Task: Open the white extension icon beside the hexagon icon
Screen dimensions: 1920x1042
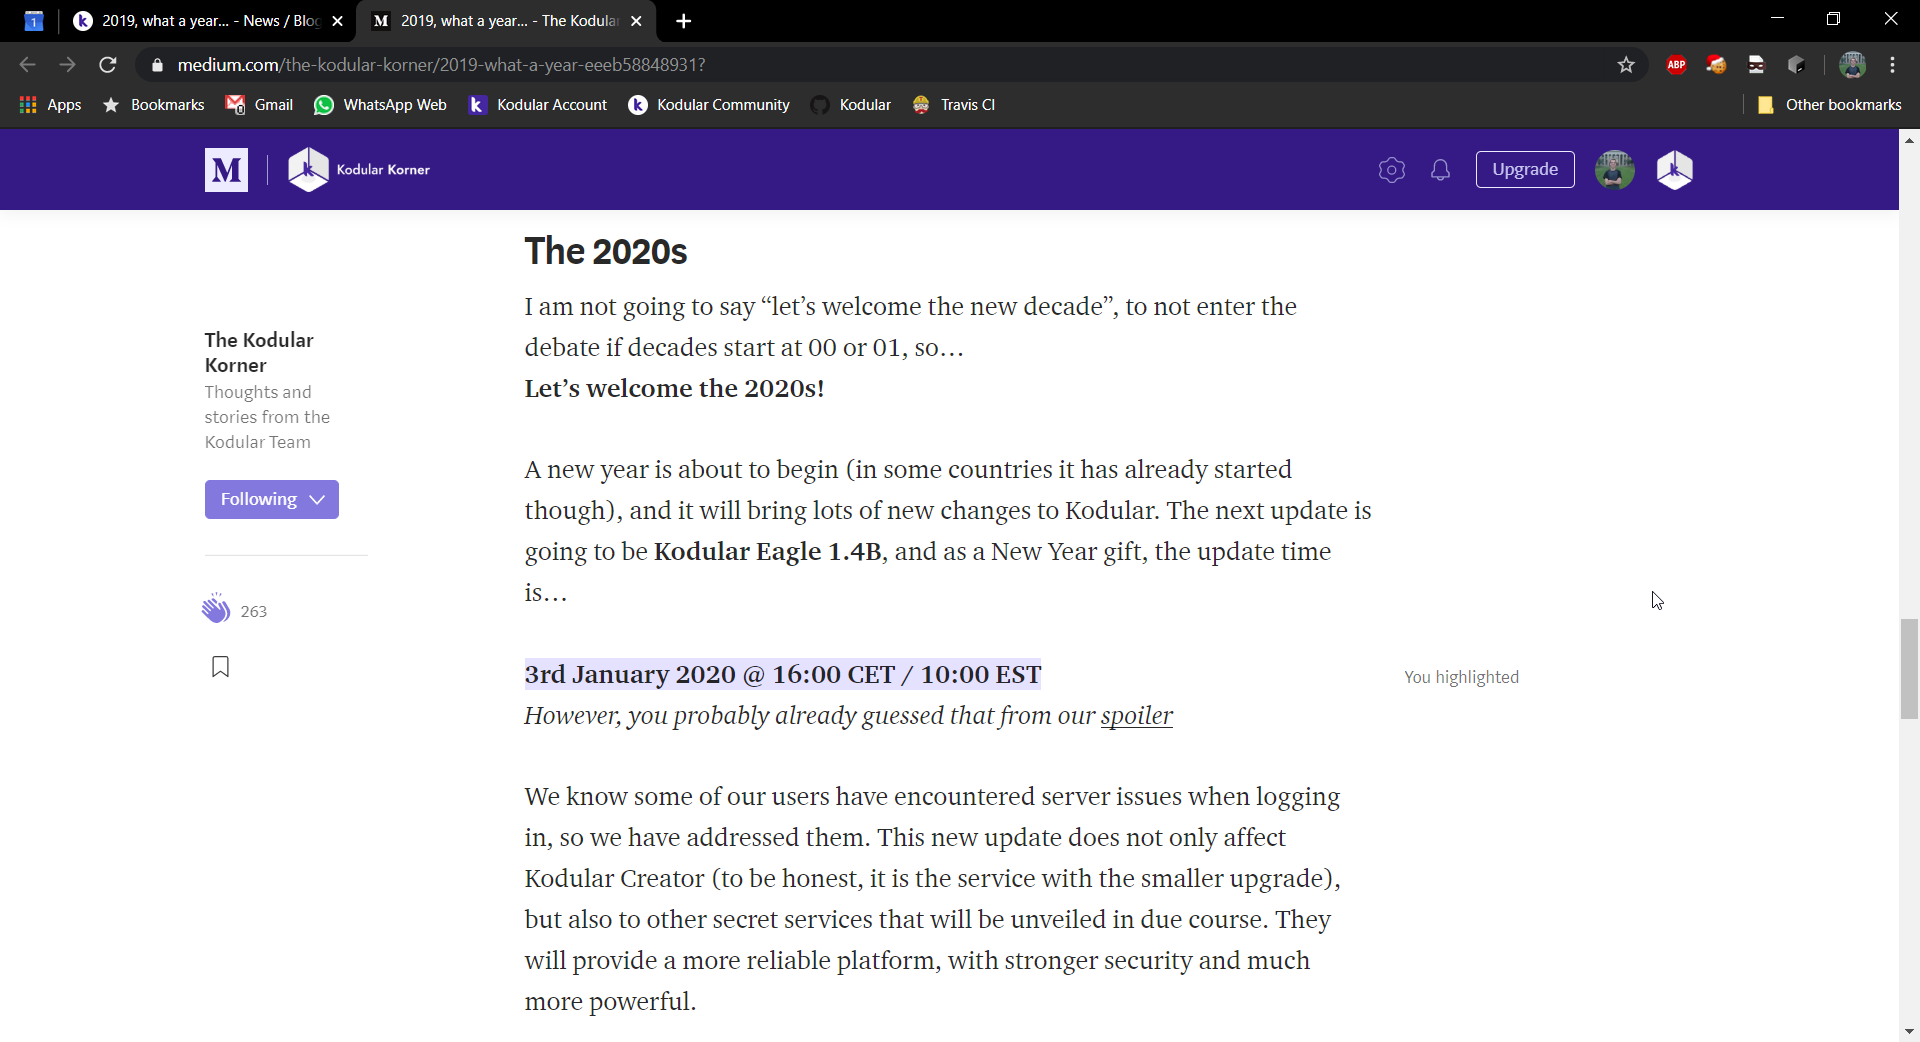Action: click(1757, 65)
